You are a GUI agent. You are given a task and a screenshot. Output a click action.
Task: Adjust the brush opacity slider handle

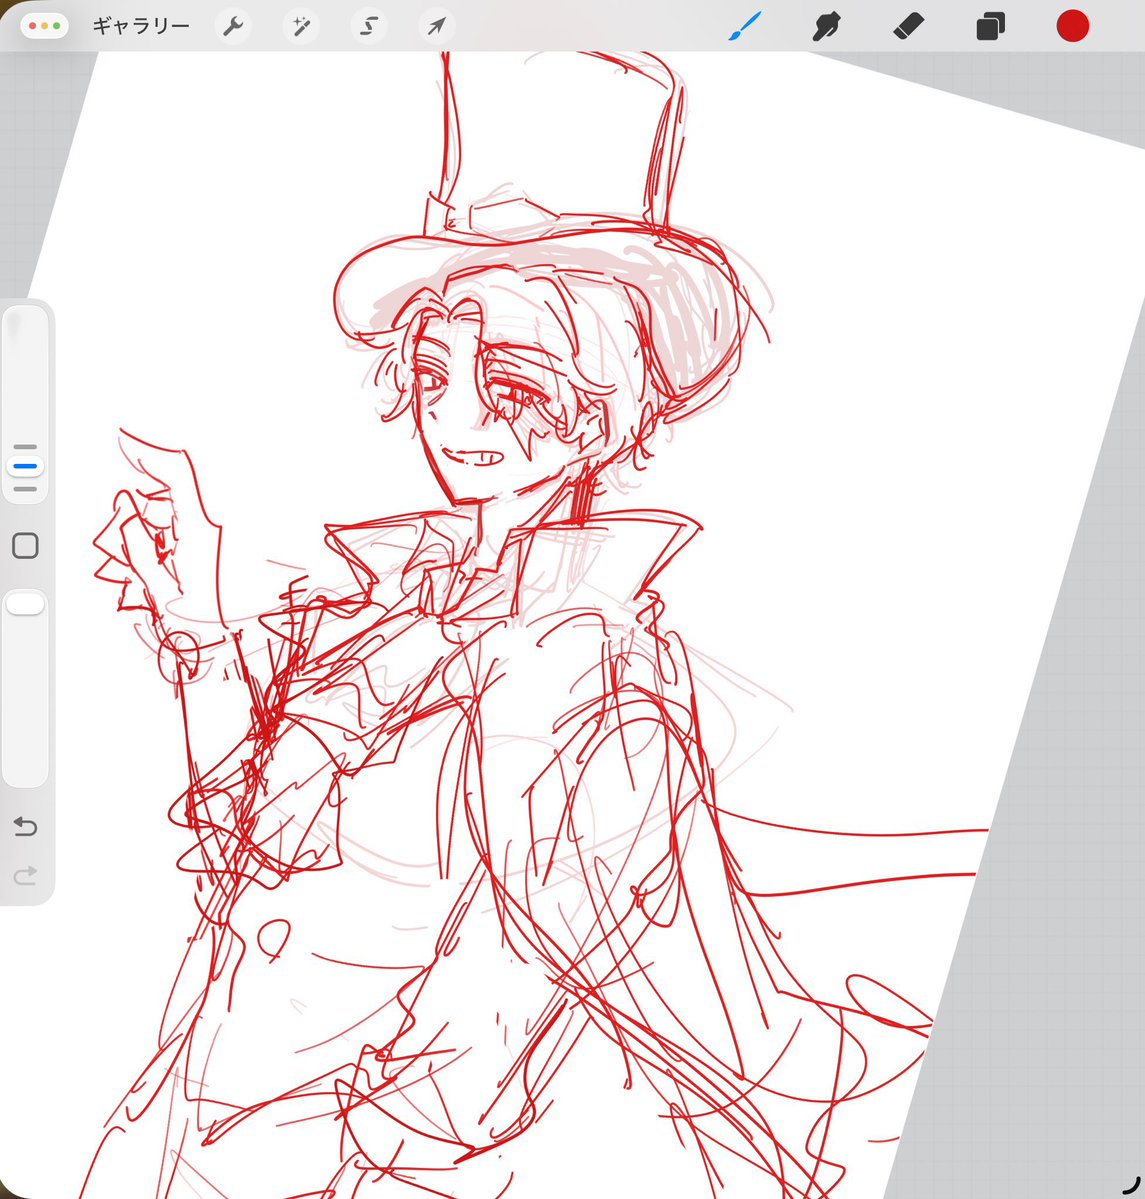(25, 604)
